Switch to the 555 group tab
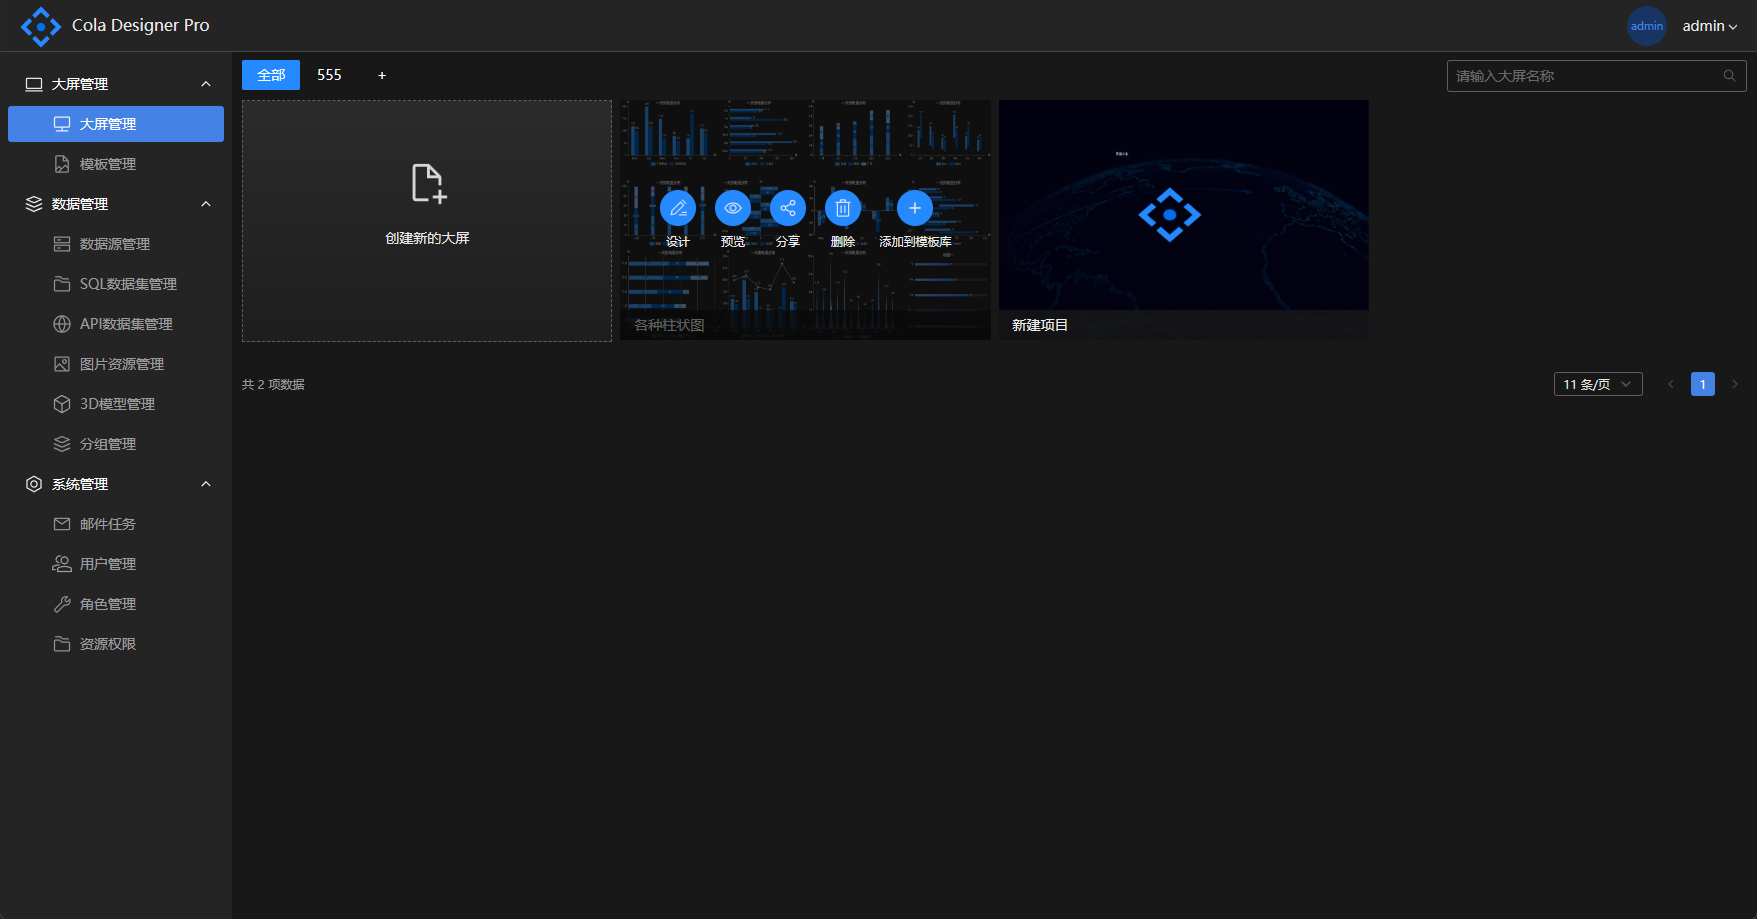The width and height of the screenshot is (1757, 919). click(329, 75)
